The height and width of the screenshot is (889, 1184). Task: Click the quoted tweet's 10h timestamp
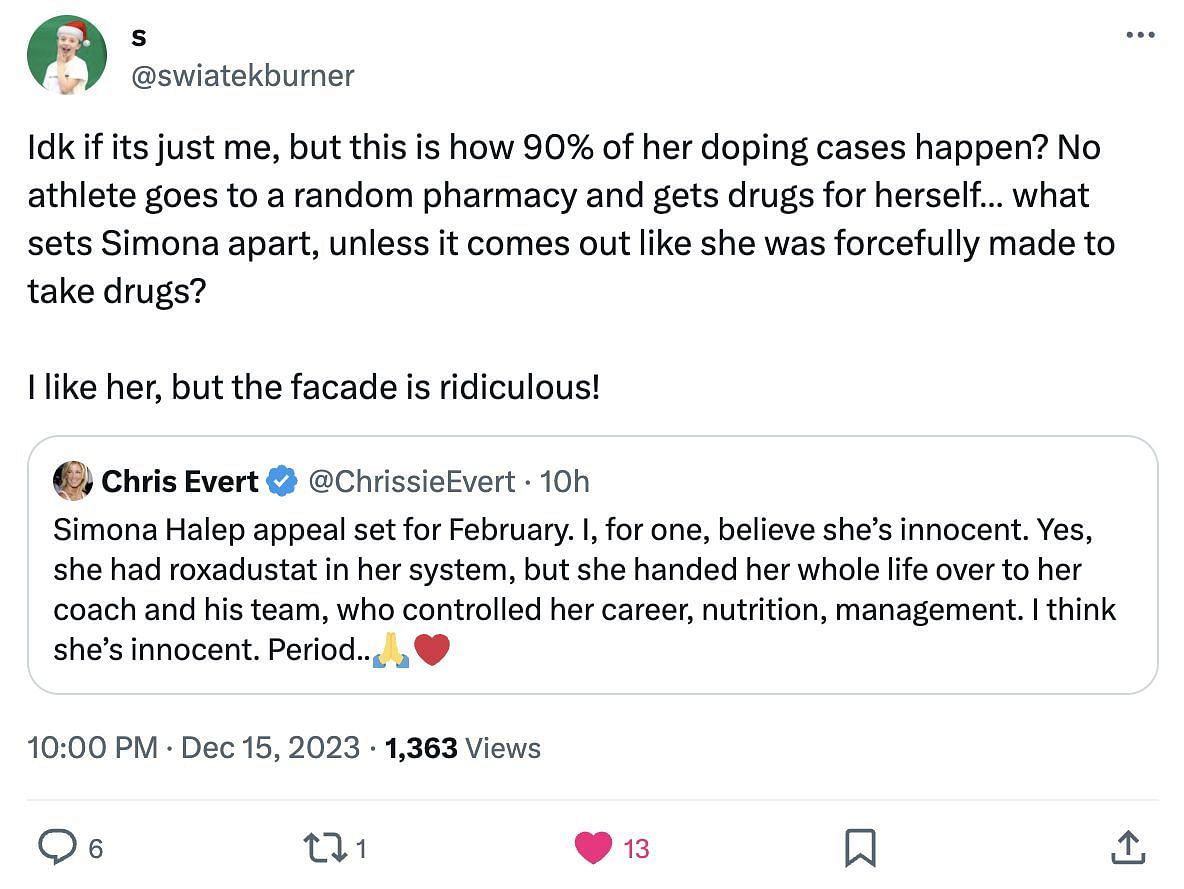point(565,482)
